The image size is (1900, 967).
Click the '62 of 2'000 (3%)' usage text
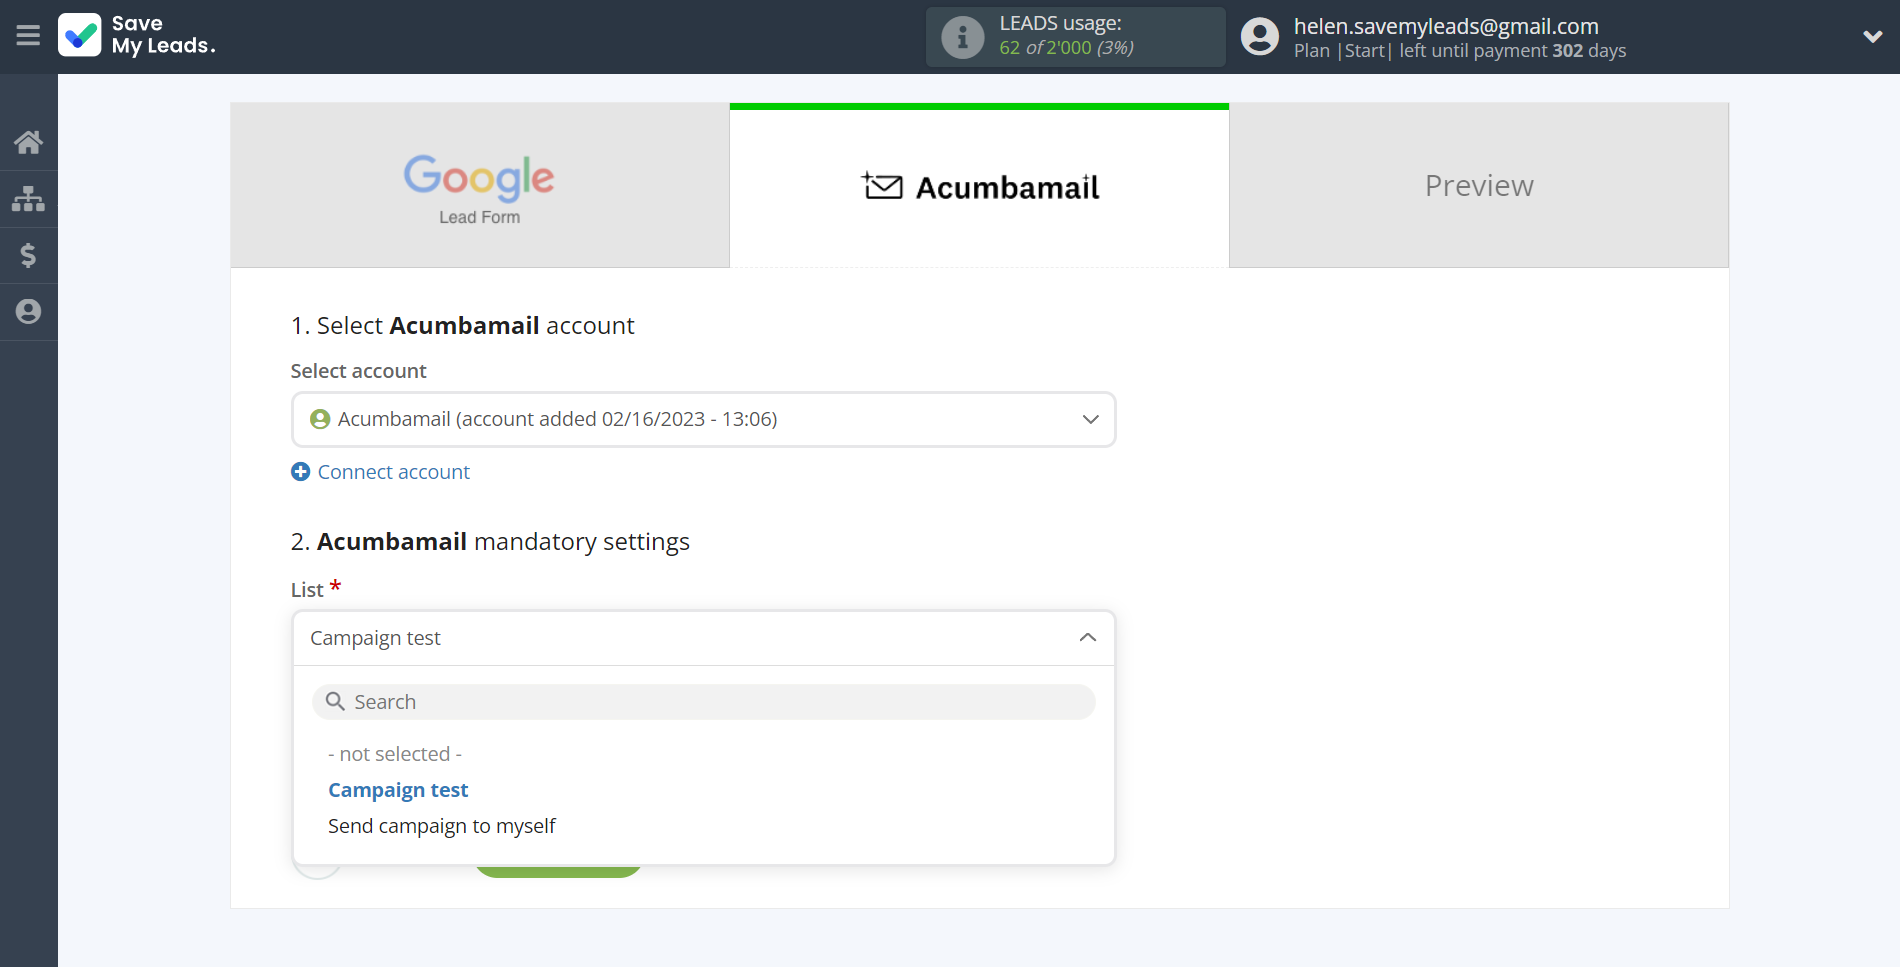point(1066,48)
